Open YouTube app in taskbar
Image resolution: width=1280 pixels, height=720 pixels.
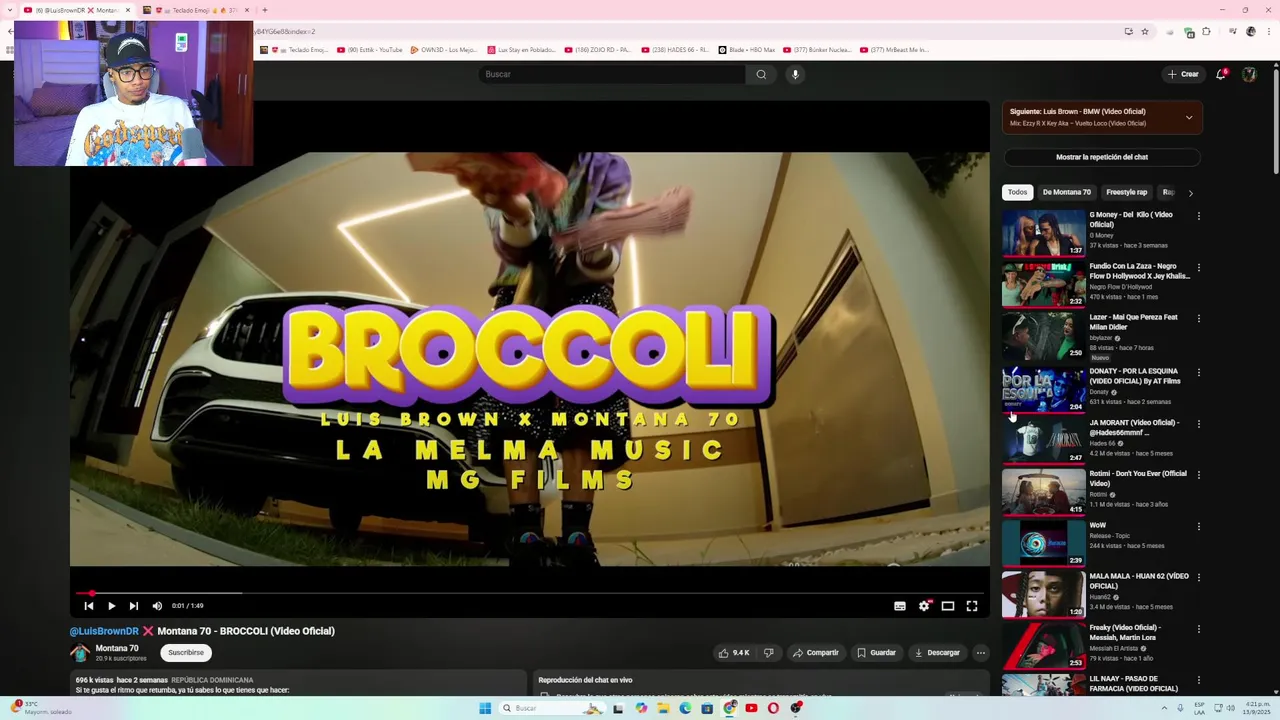(x=751, y=708)
